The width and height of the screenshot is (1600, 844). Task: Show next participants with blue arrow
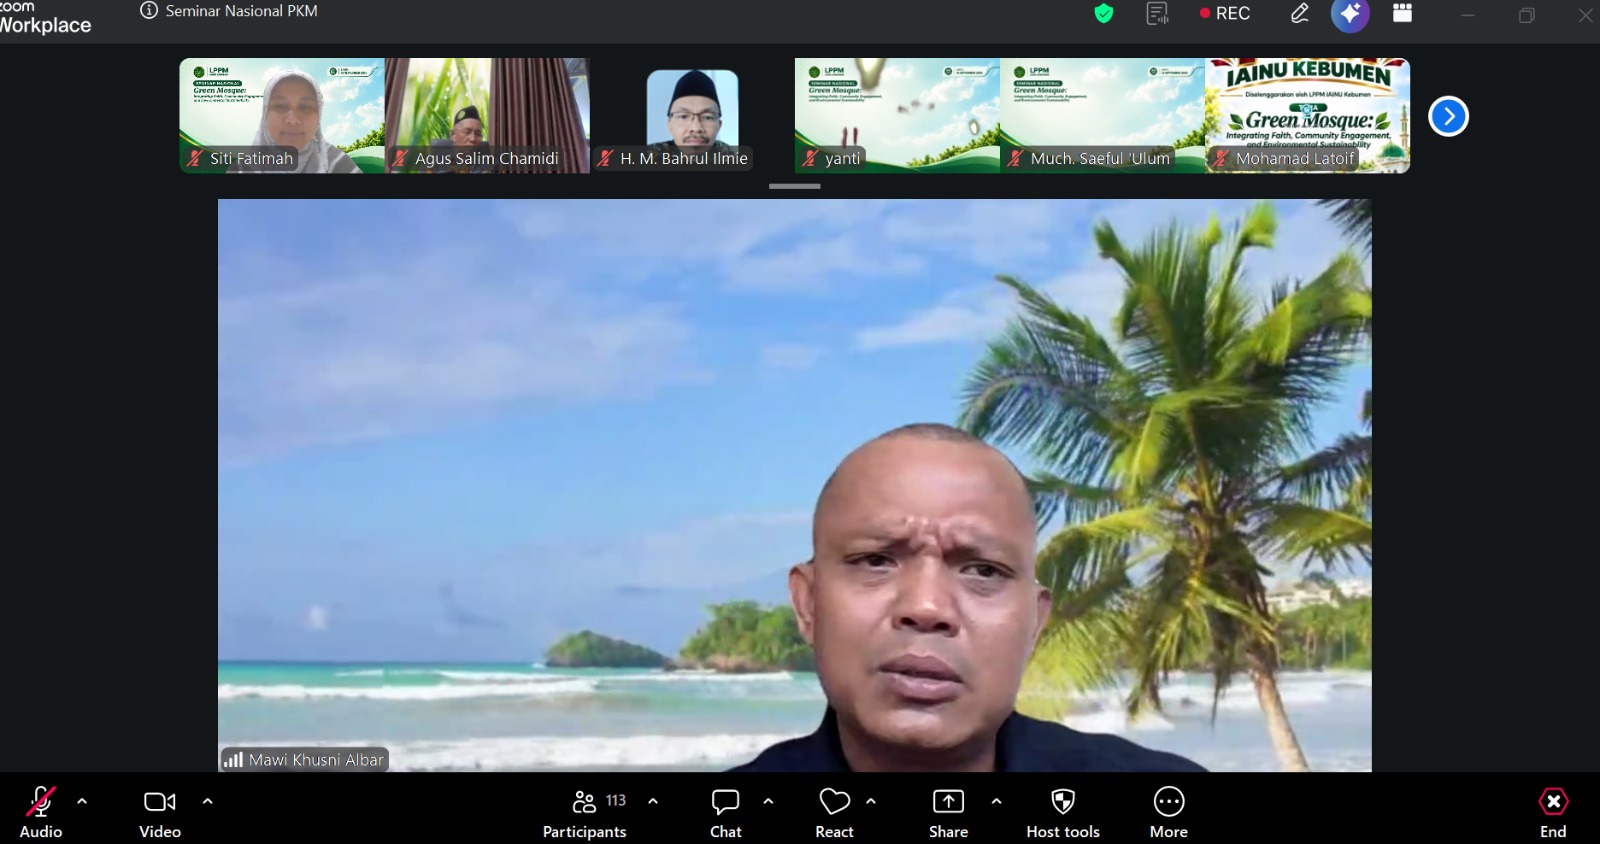coord(1448,116)
